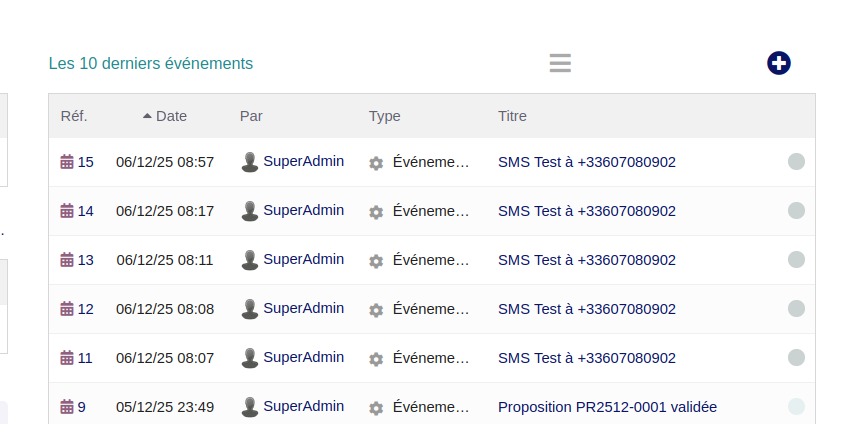Click status dot of event 15

(796, 162)
